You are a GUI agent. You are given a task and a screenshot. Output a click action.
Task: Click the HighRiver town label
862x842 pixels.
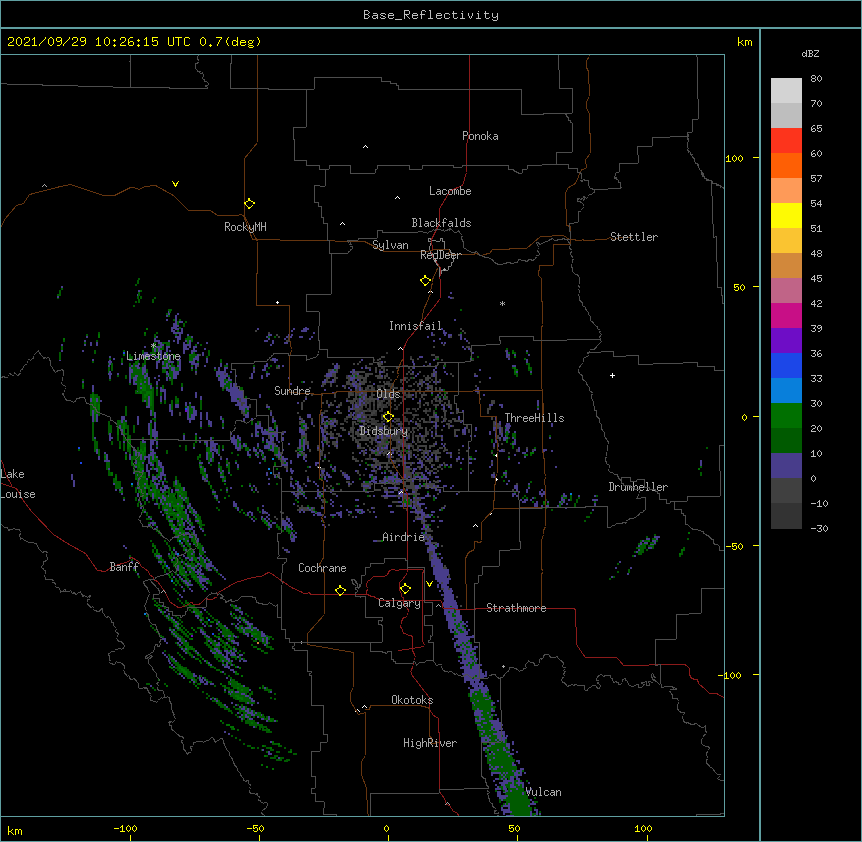point(430,743)
